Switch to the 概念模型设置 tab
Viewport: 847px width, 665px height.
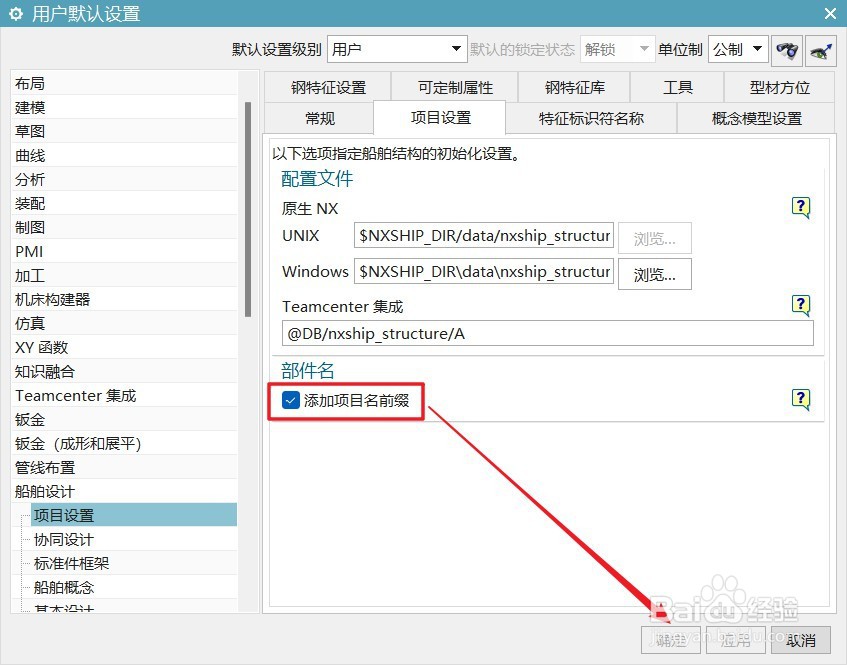tap(755, 118)
